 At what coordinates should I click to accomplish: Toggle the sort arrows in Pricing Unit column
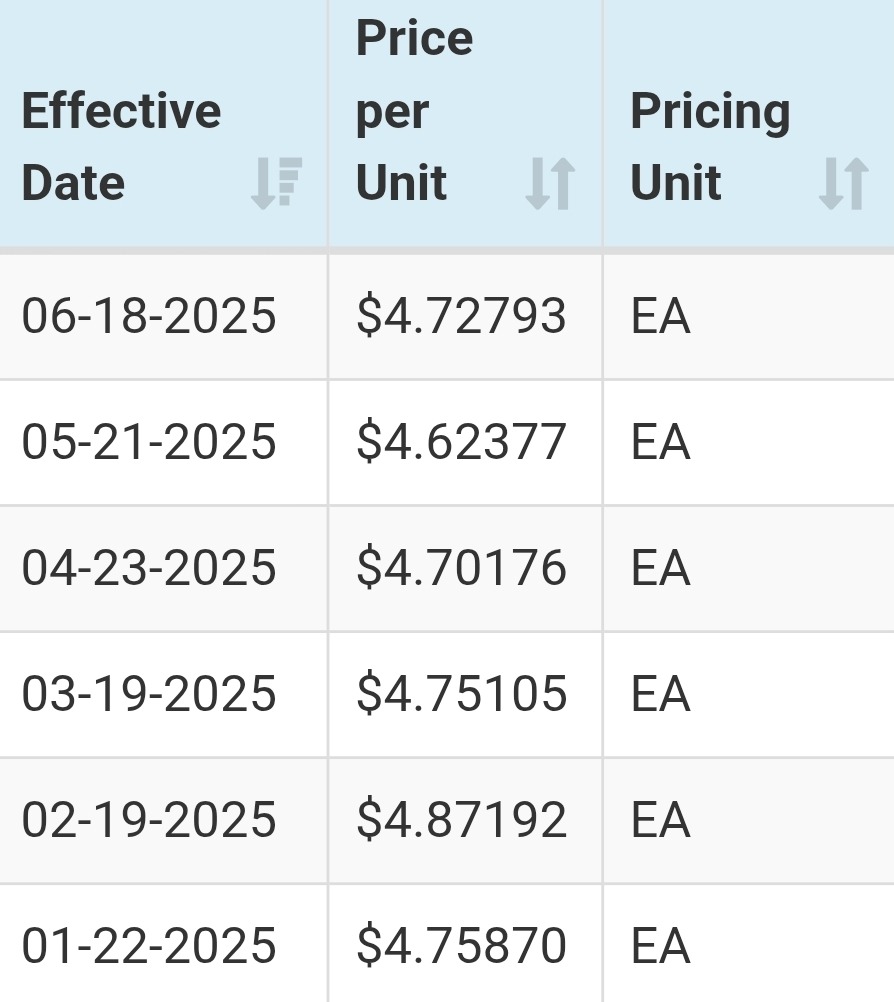[843, 184]
